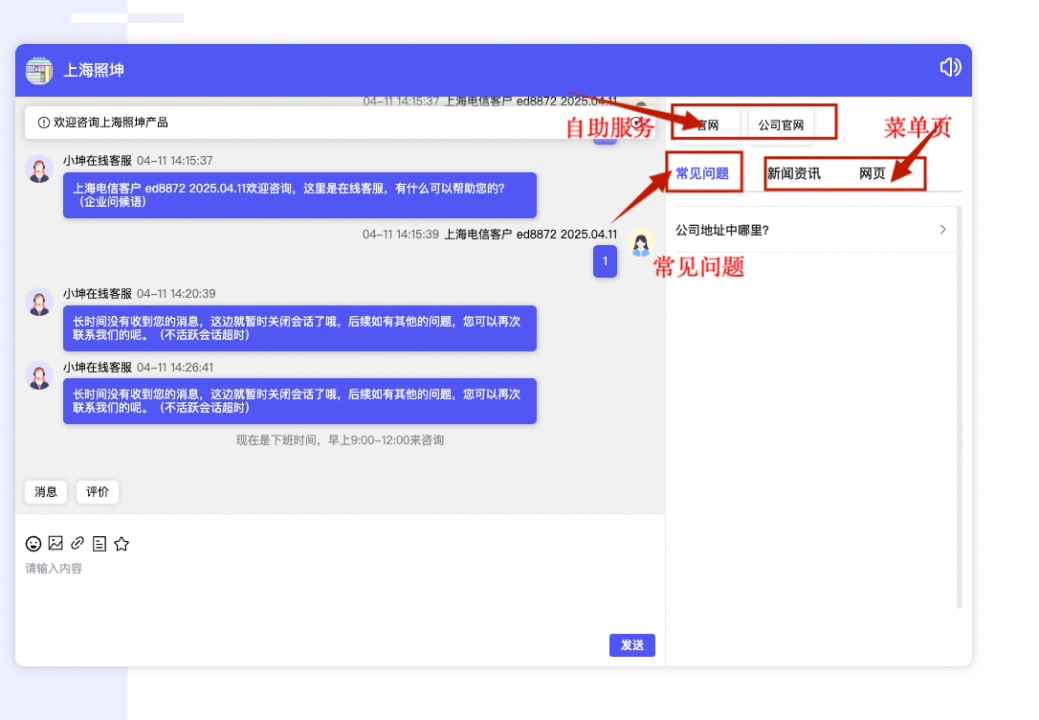Screen dimensions: 1039x720
Task: Click the image upload icon
Action: (x=56, y=543)
